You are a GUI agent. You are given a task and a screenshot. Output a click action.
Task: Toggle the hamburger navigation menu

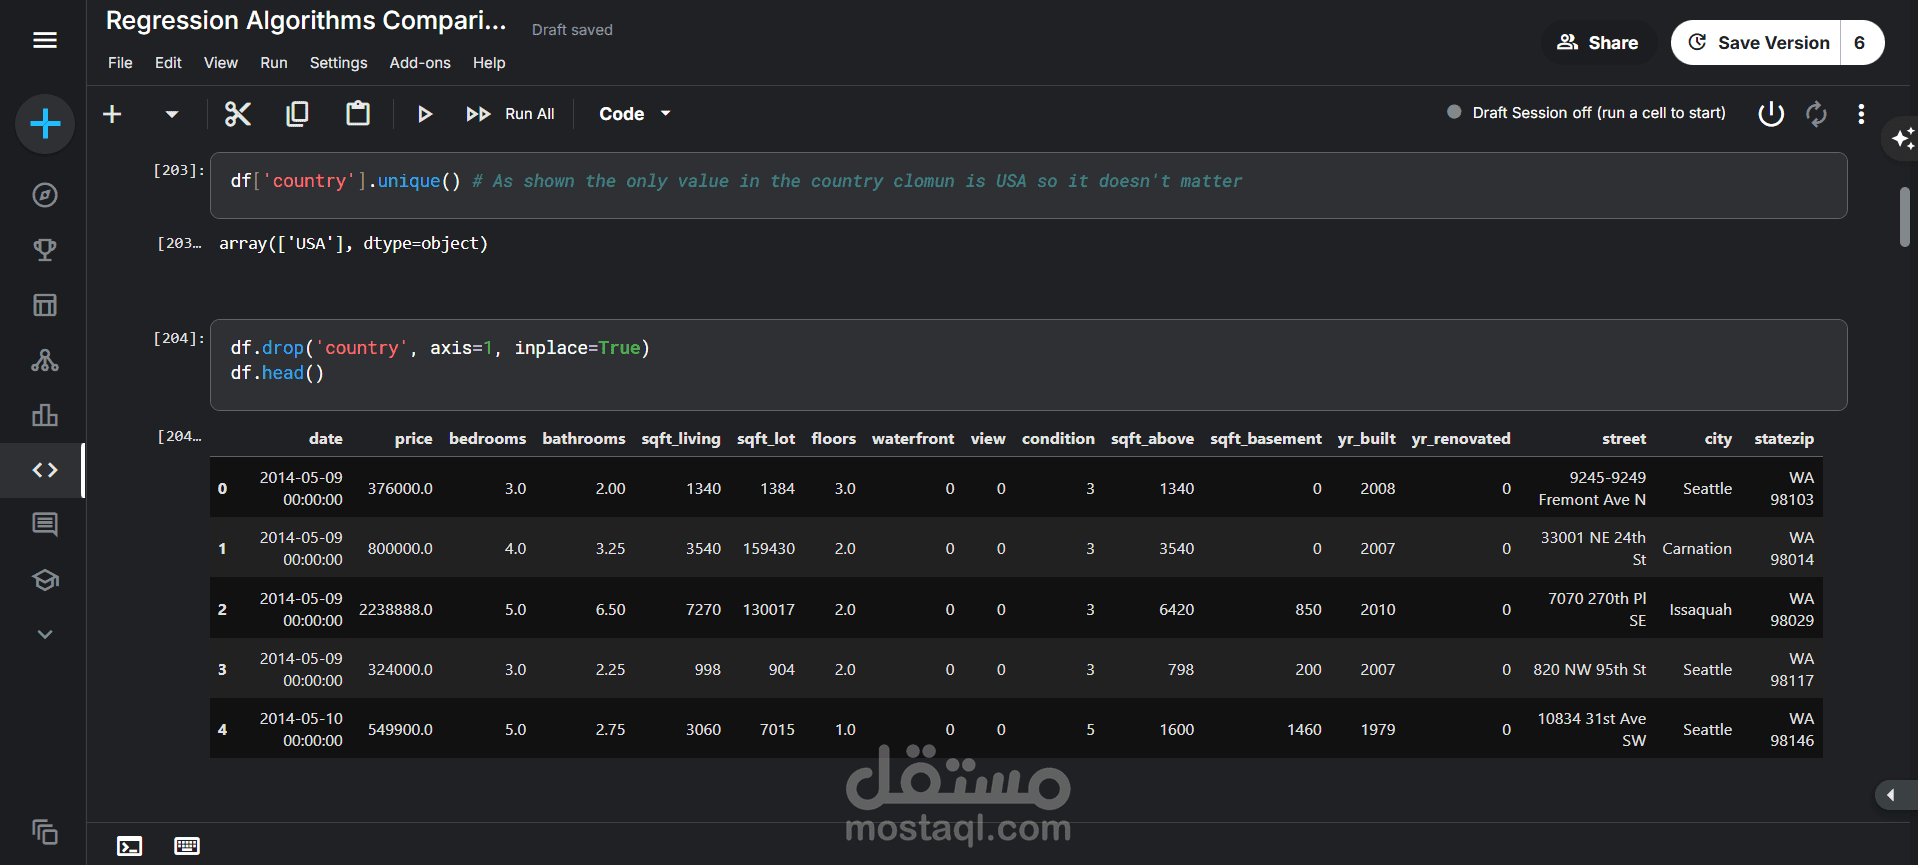(45, 40)
